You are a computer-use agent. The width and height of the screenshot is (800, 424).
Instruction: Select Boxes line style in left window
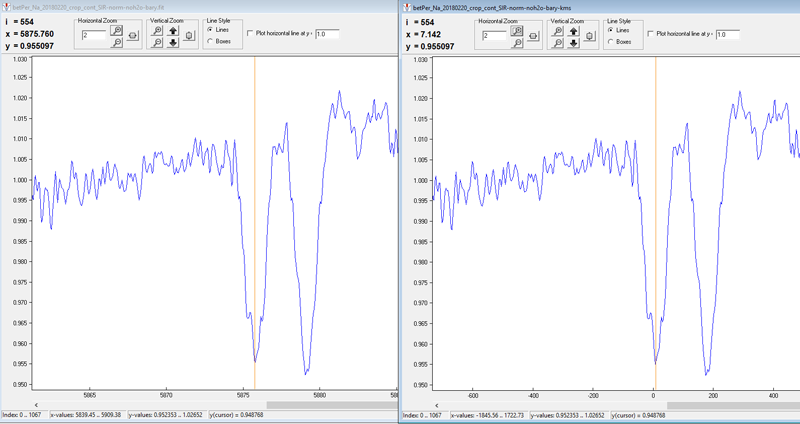coord(210,41)
